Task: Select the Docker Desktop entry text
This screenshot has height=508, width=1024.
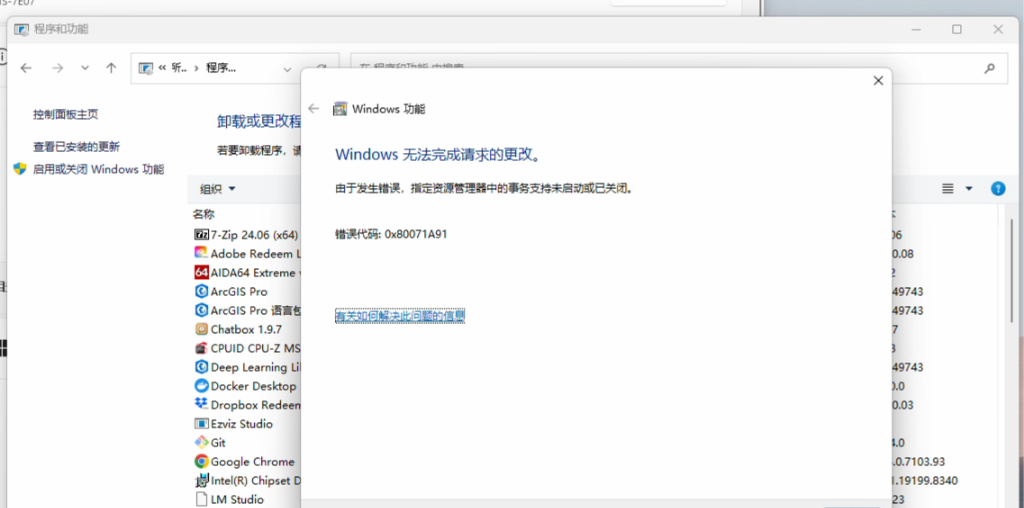Action: [253, 386]
